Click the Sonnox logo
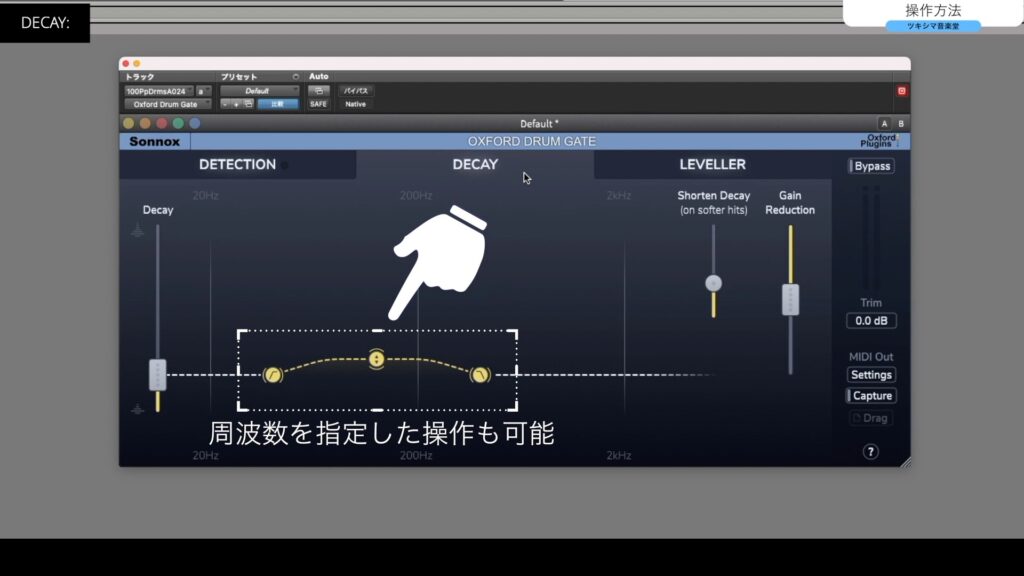 (x=155, y=142)
